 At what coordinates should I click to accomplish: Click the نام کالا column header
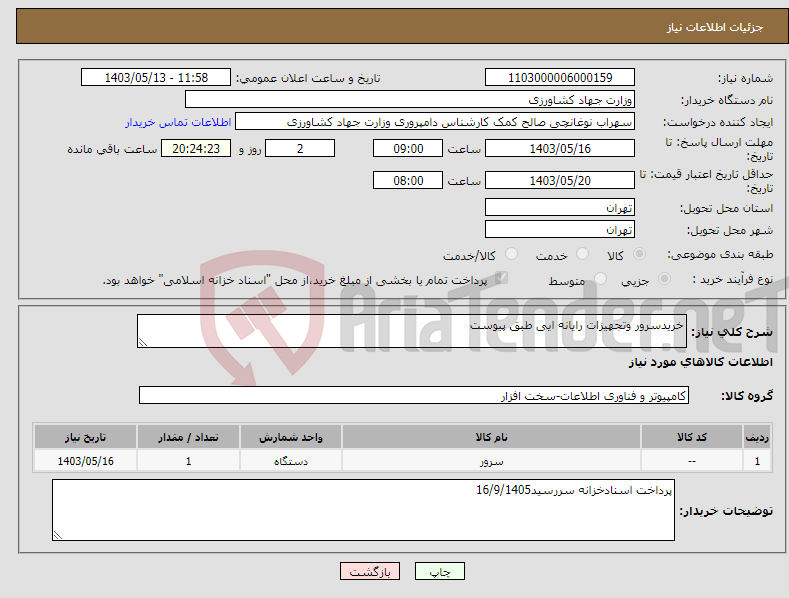[x=491, y=437]
